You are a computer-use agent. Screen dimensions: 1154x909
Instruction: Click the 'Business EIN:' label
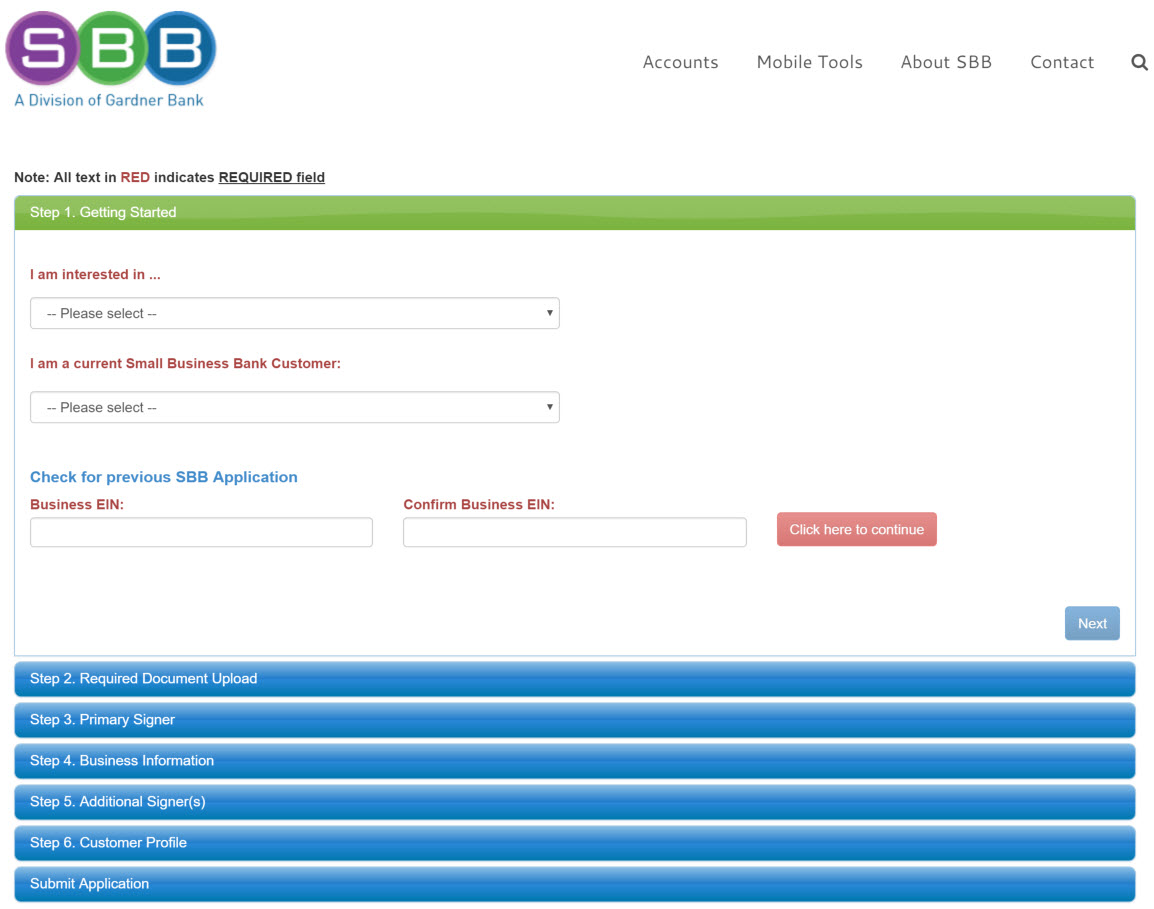point(77,505)
